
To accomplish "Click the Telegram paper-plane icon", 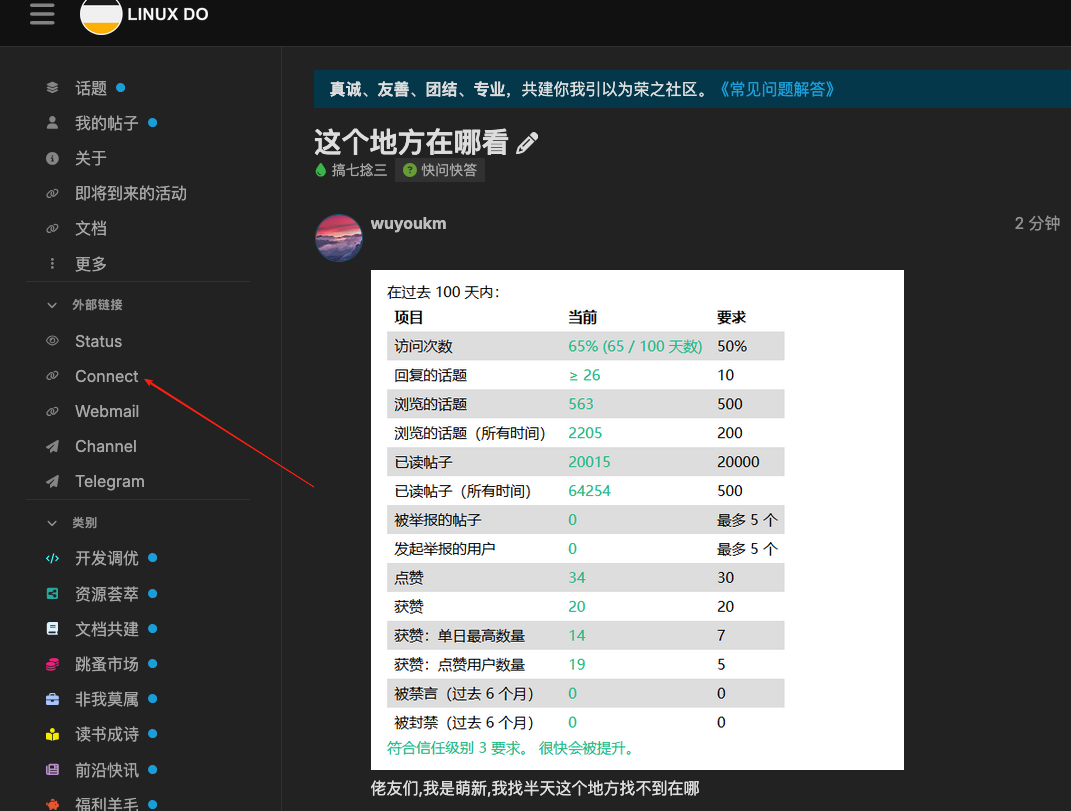I will click(x=52, y=481).
